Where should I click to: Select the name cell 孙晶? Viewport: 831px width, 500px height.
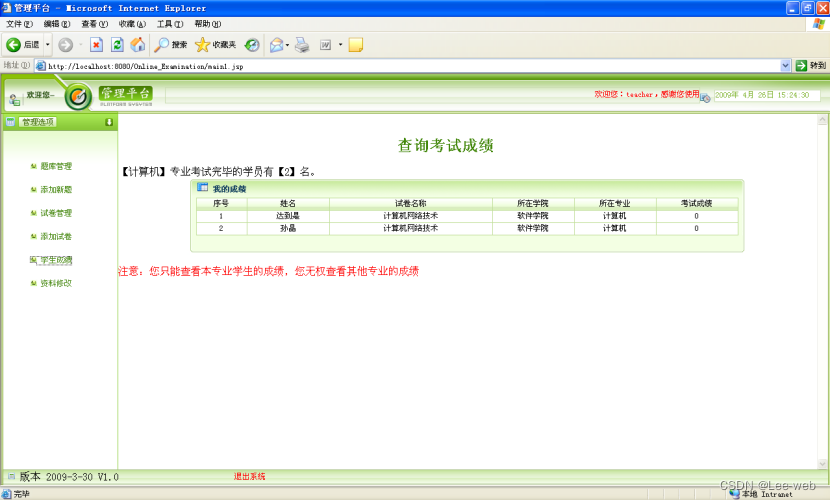(288, 228)
